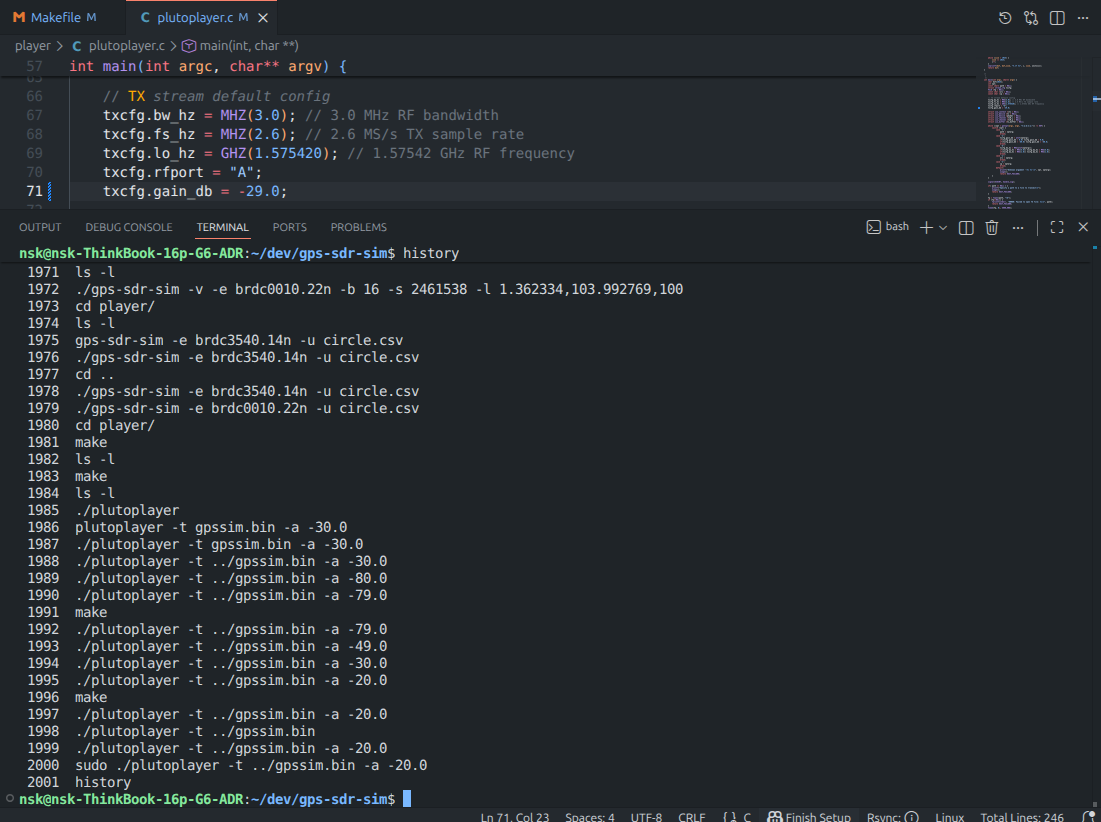Switch to the PORTS panel tab
This screenshot has height=822, width=1101.
point(289,227)
